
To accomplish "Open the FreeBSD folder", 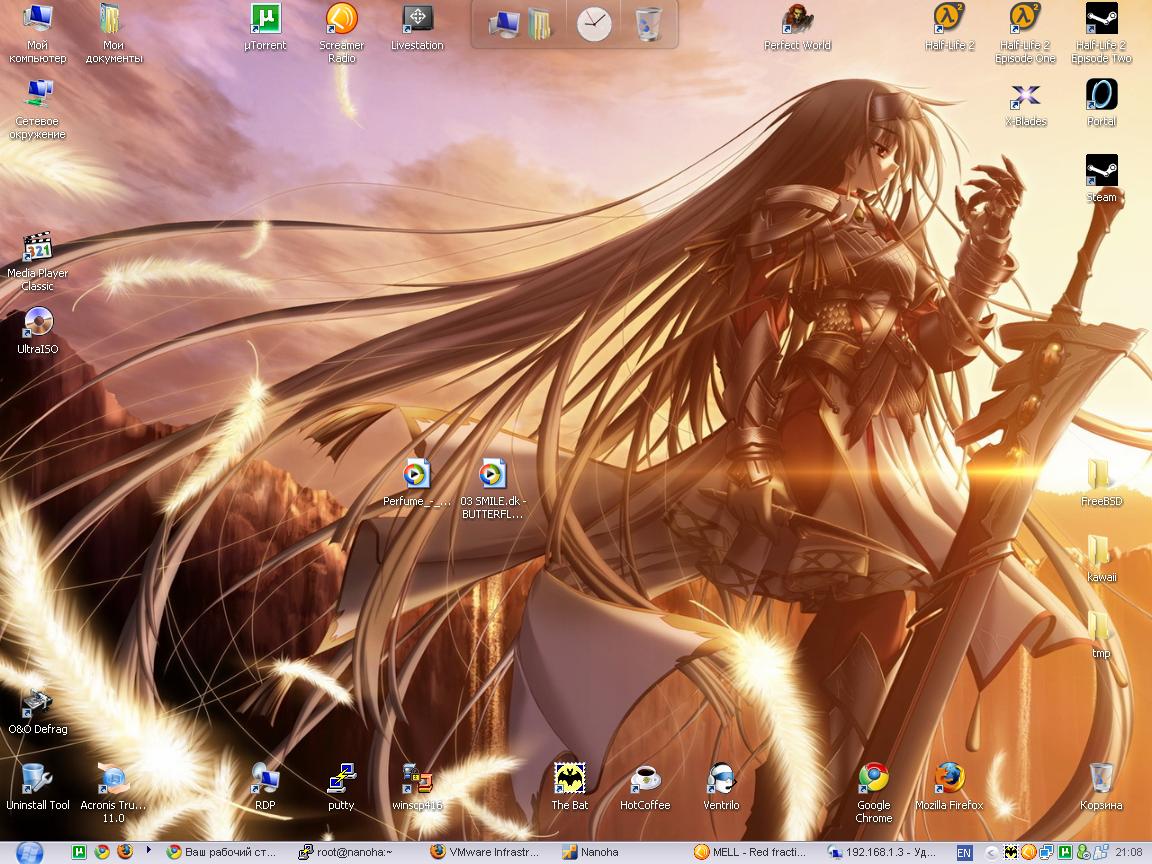I will [1101, 483].
